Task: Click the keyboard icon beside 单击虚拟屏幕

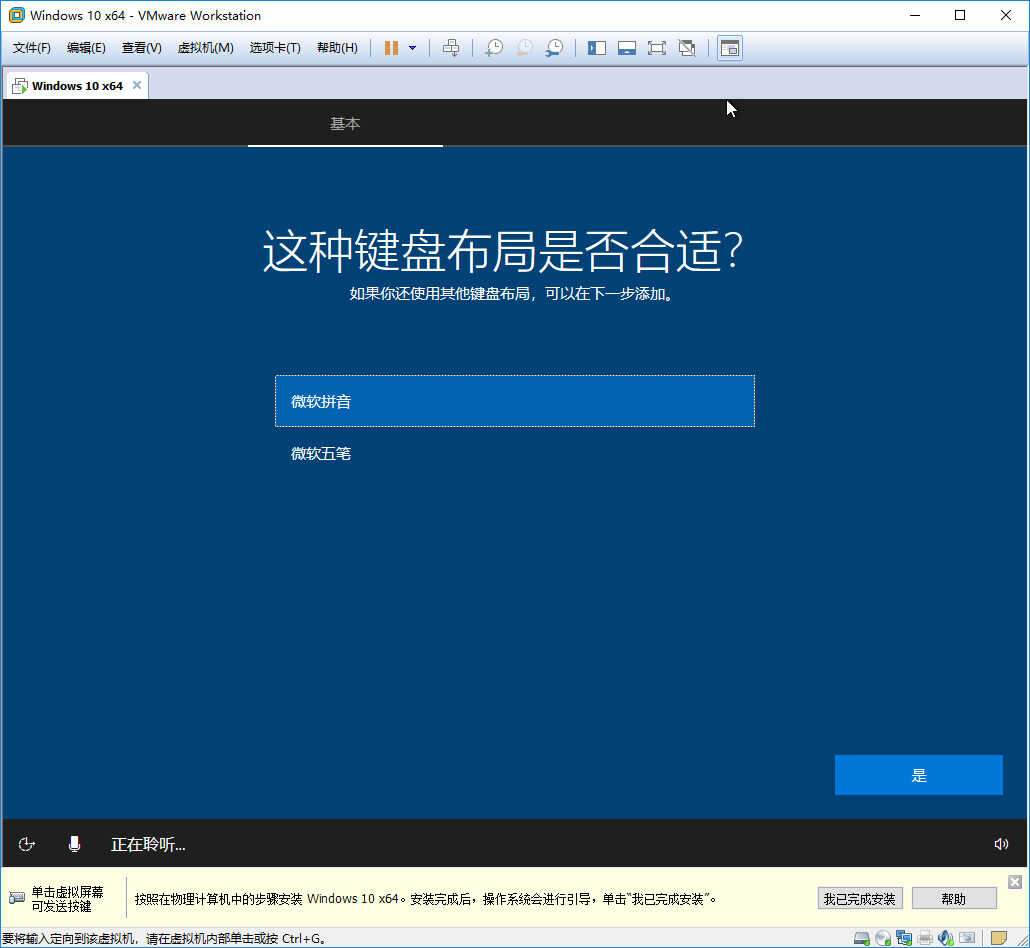Action: coord(16,897)
